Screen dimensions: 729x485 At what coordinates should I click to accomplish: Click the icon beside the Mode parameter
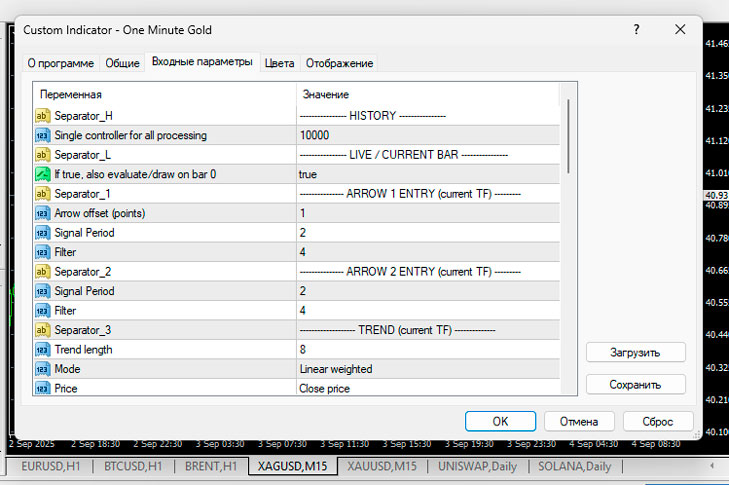tap(43, 369)
